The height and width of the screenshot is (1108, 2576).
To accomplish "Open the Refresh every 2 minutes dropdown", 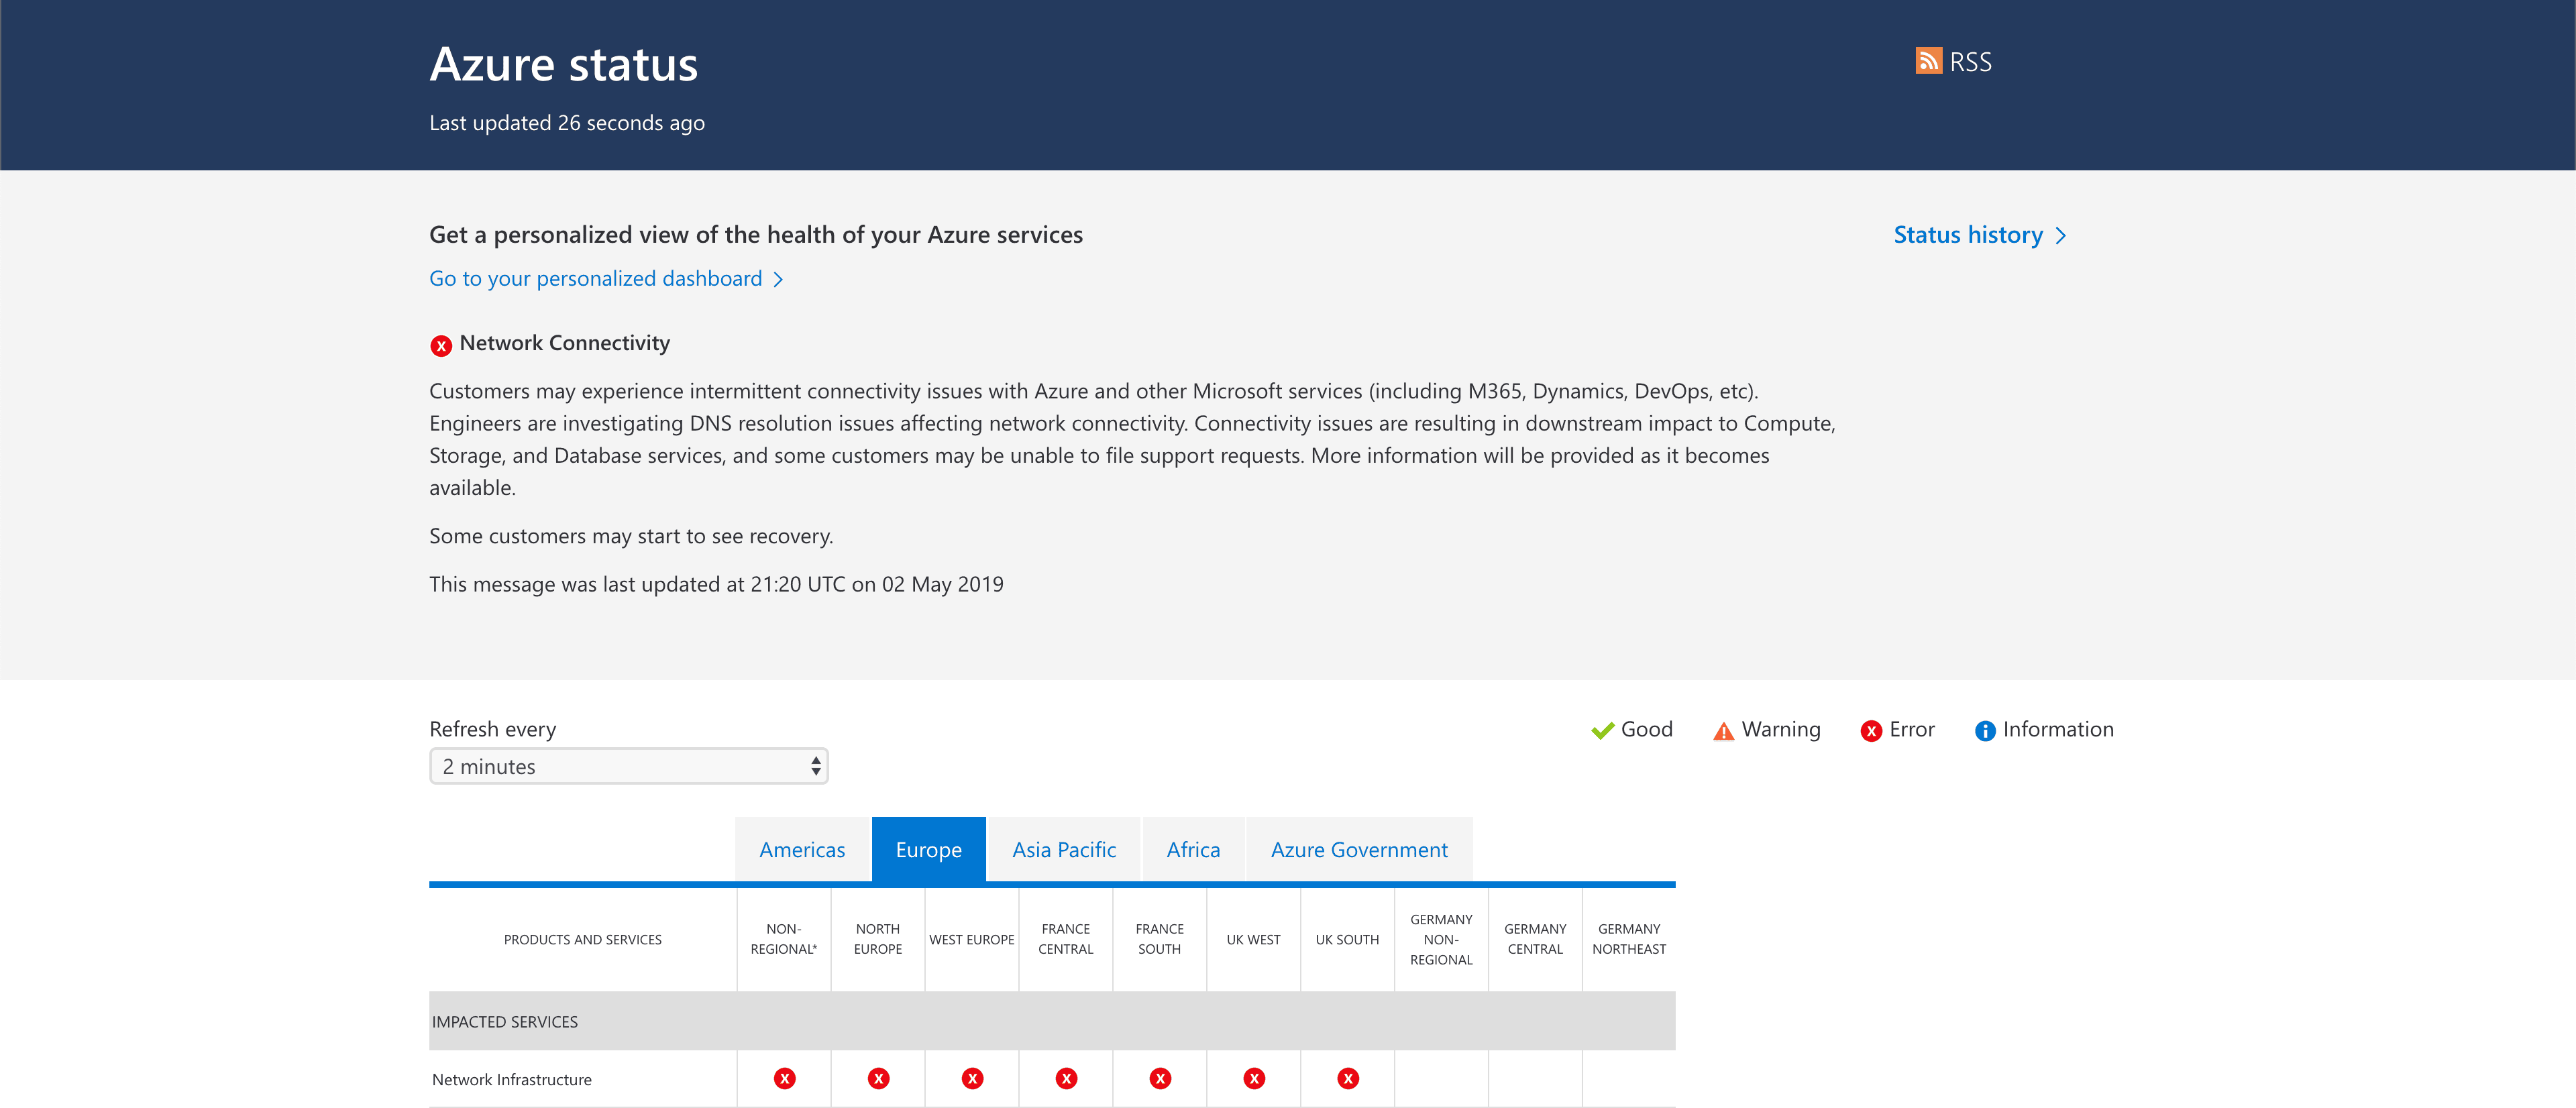I will coord(628,767).
